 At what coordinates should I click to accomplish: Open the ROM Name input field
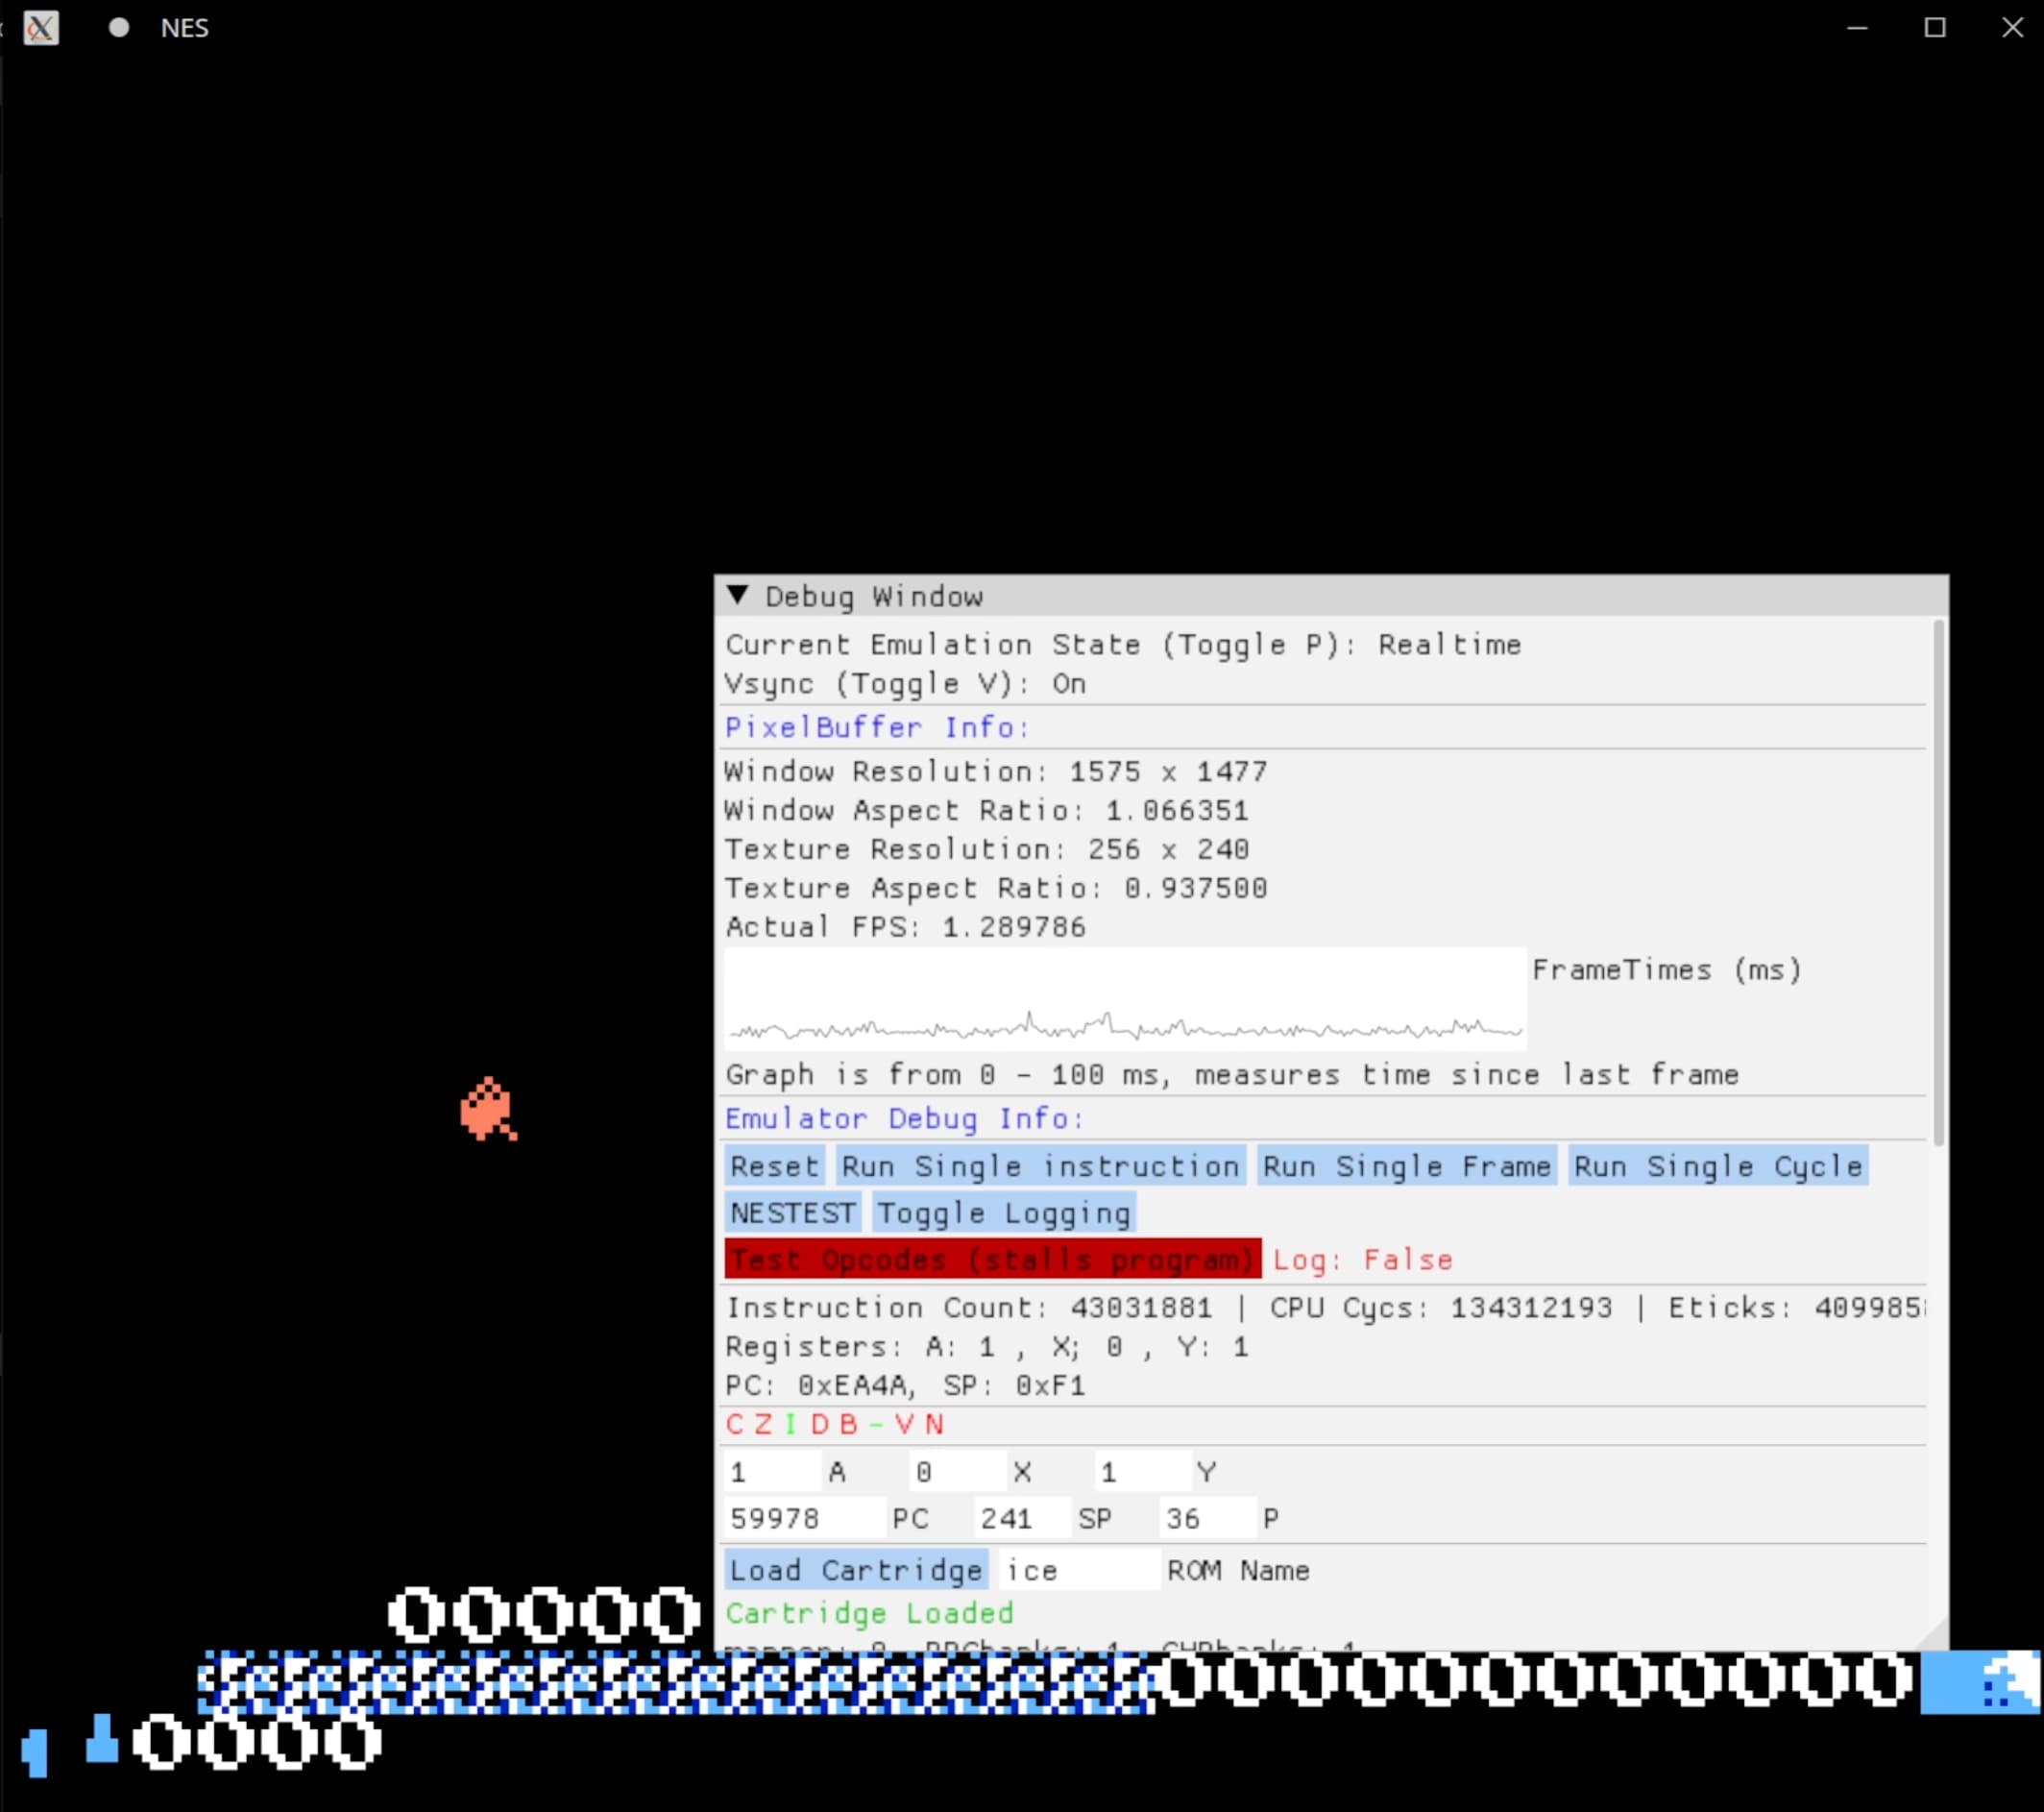1065,1569
